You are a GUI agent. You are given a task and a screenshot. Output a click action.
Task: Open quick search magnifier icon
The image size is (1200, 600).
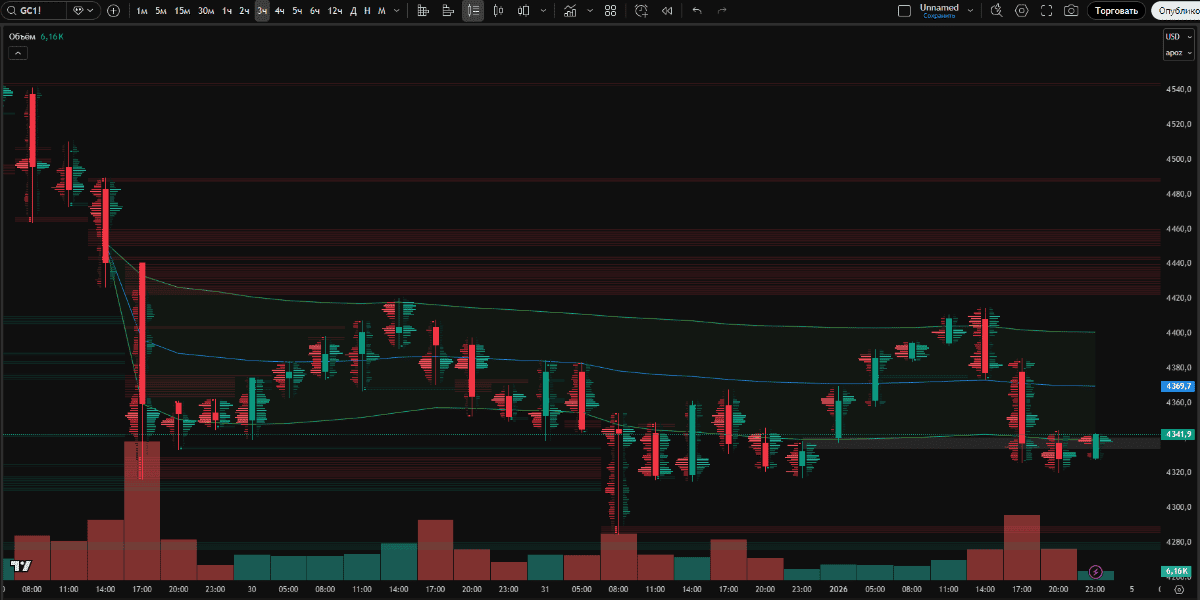tap(996, 11)
